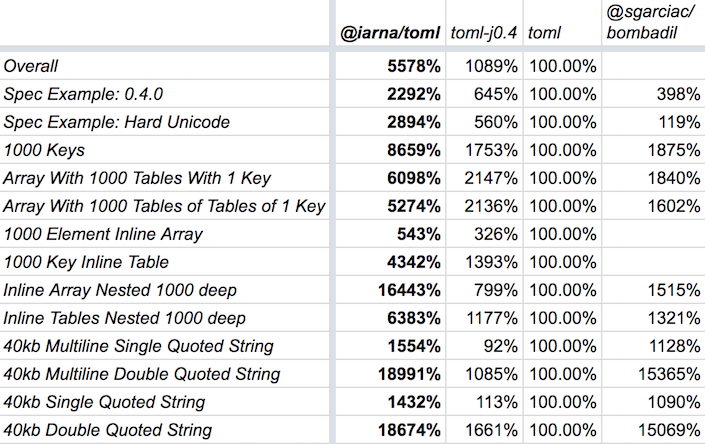Select the toml-j0.4 column header
Screen dimensions: 705x444
click(x=484, y=33)
